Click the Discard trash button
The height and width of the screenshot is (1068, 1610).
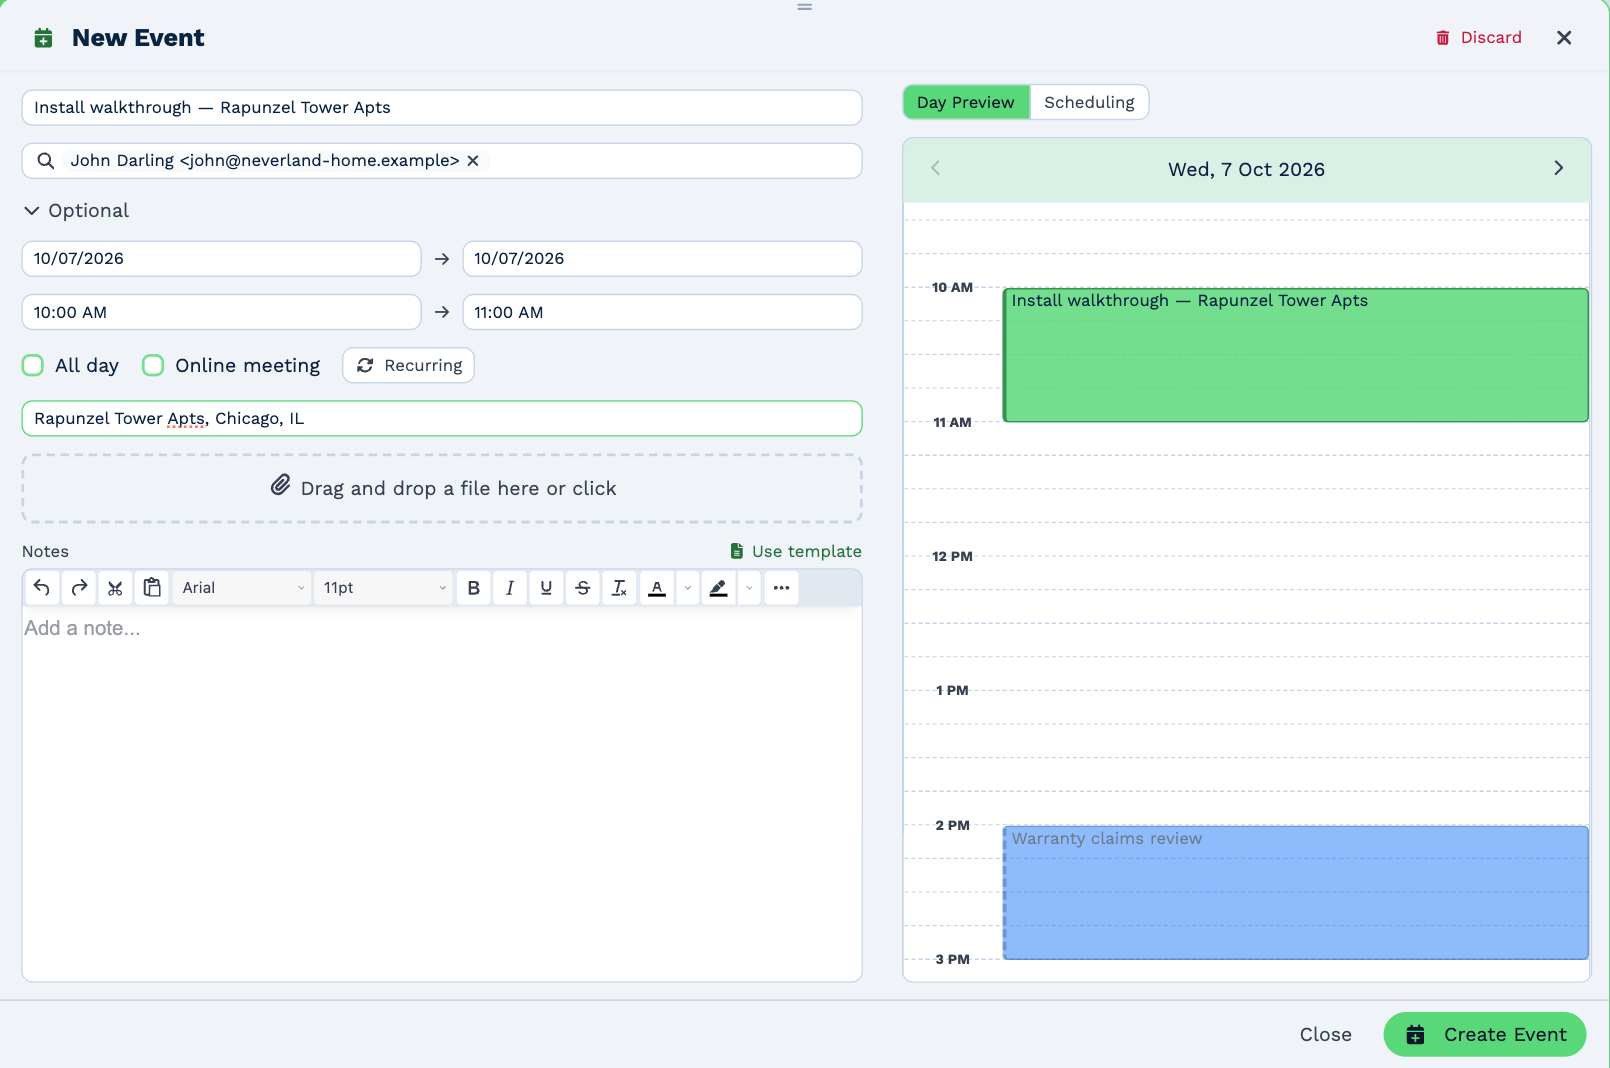(x=1479, y=38)
